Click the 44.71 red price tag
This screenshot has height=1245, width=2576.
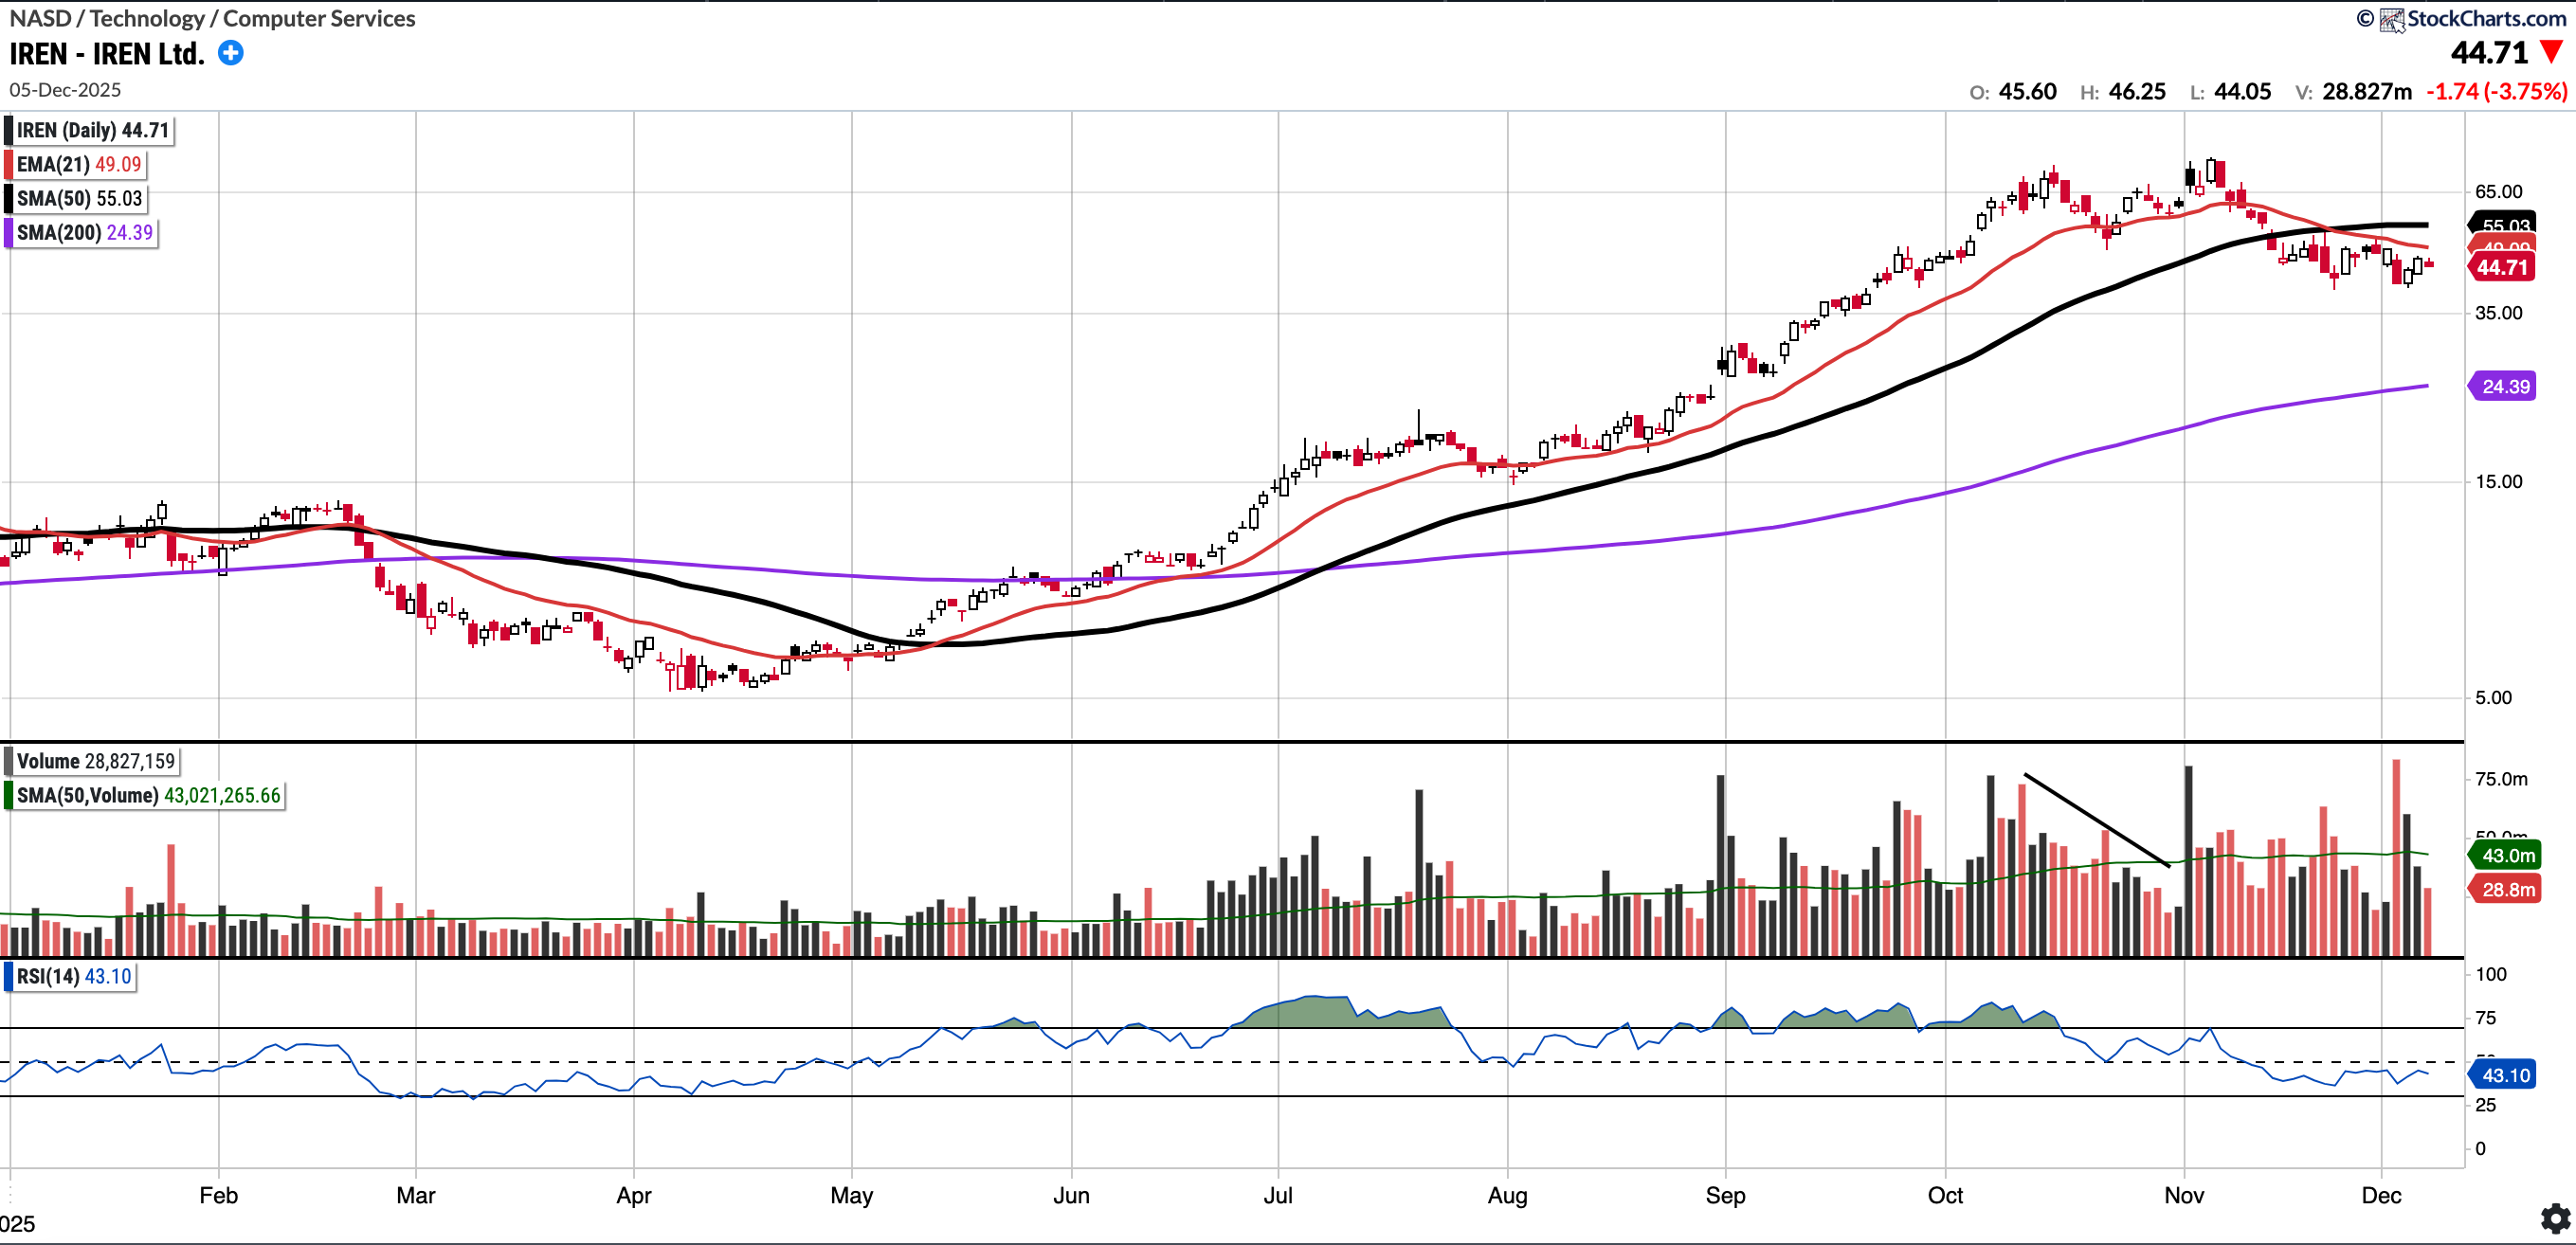point(2502,267)
